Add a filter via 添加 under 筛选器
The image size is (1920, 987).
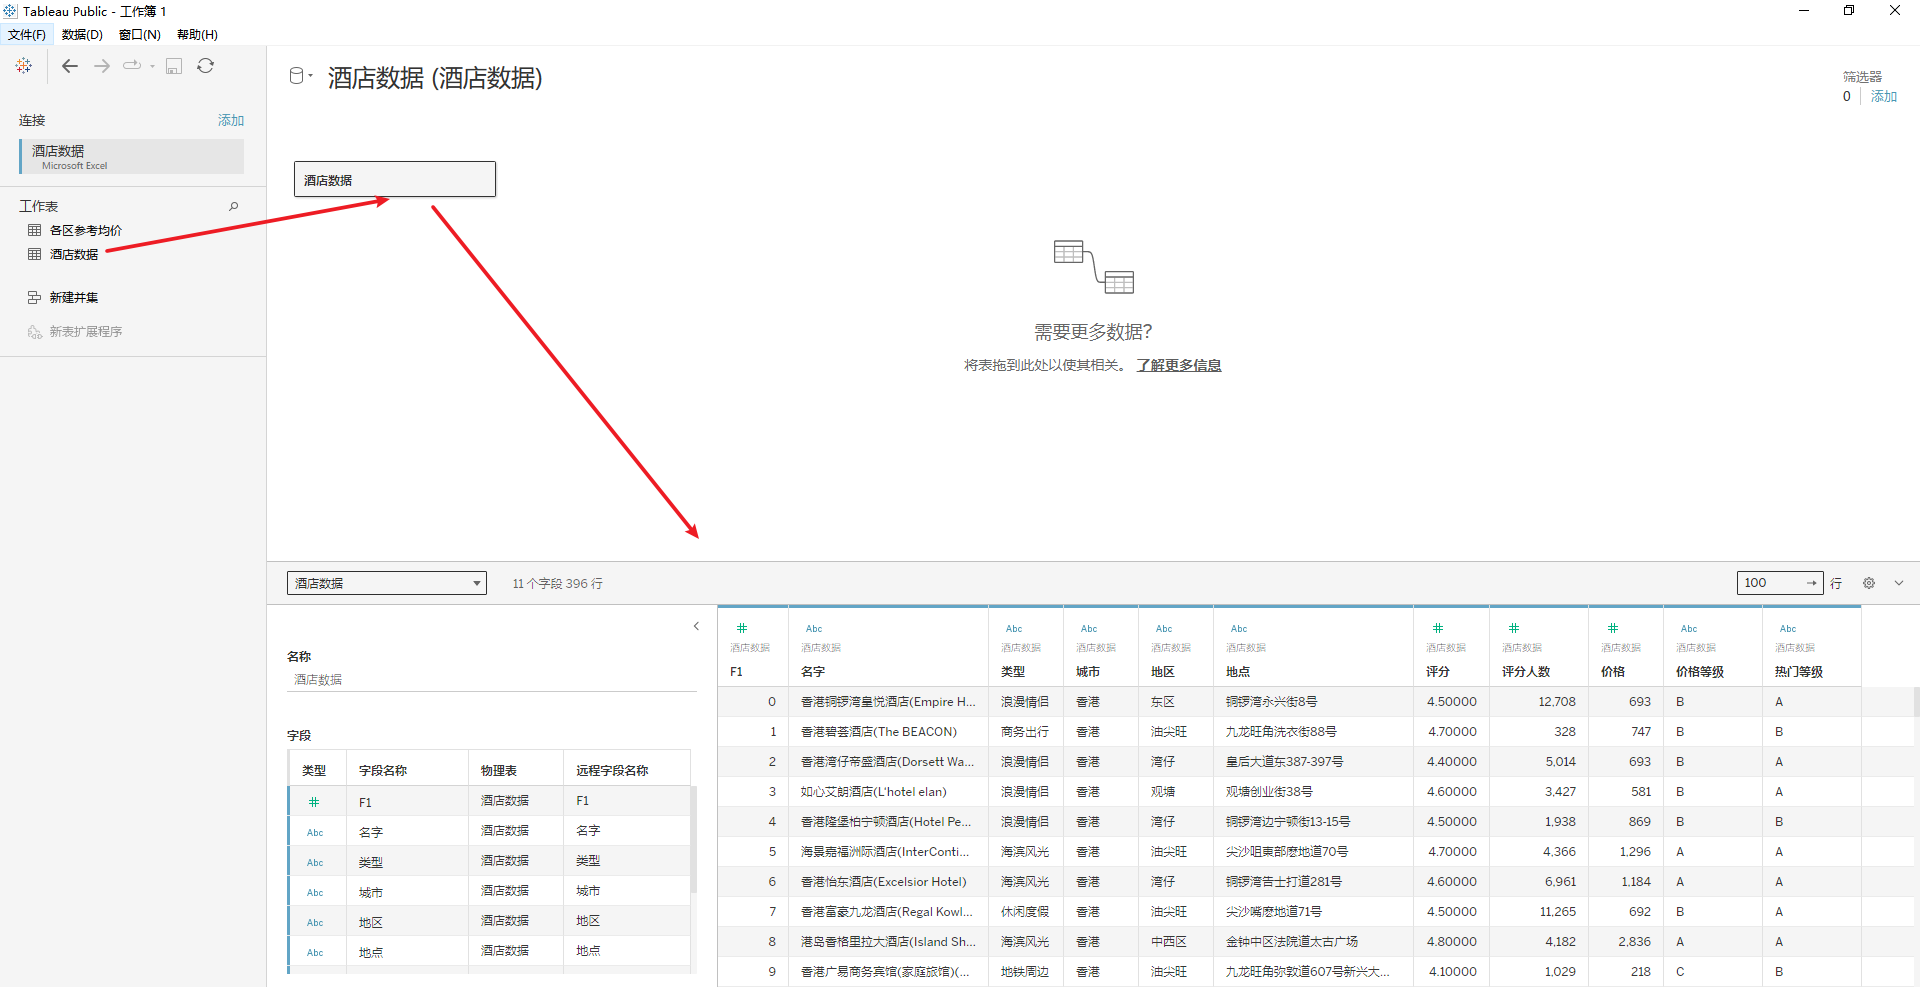(1884, 97)
